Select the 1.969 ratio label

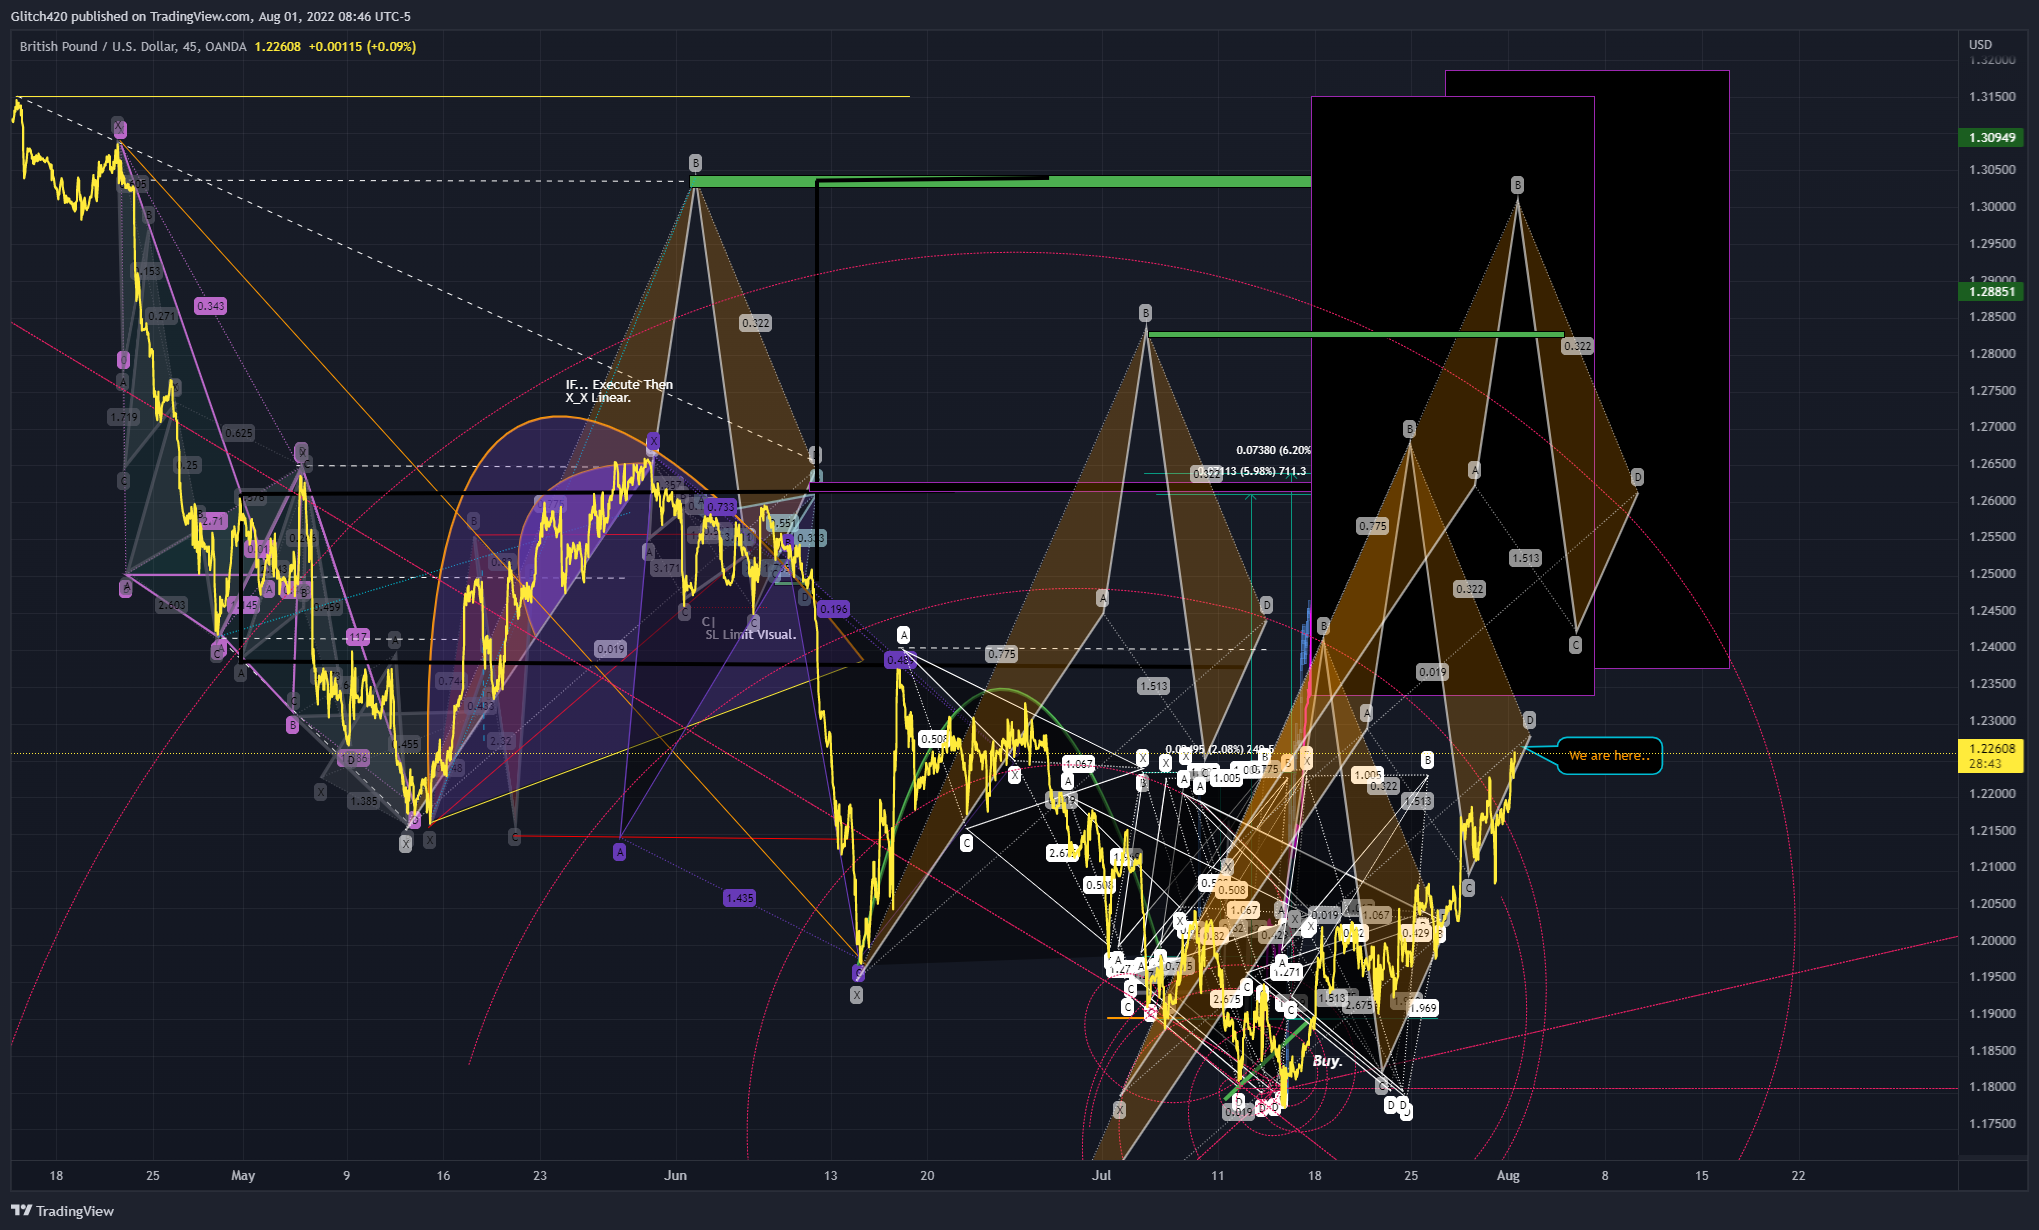1422,1008
